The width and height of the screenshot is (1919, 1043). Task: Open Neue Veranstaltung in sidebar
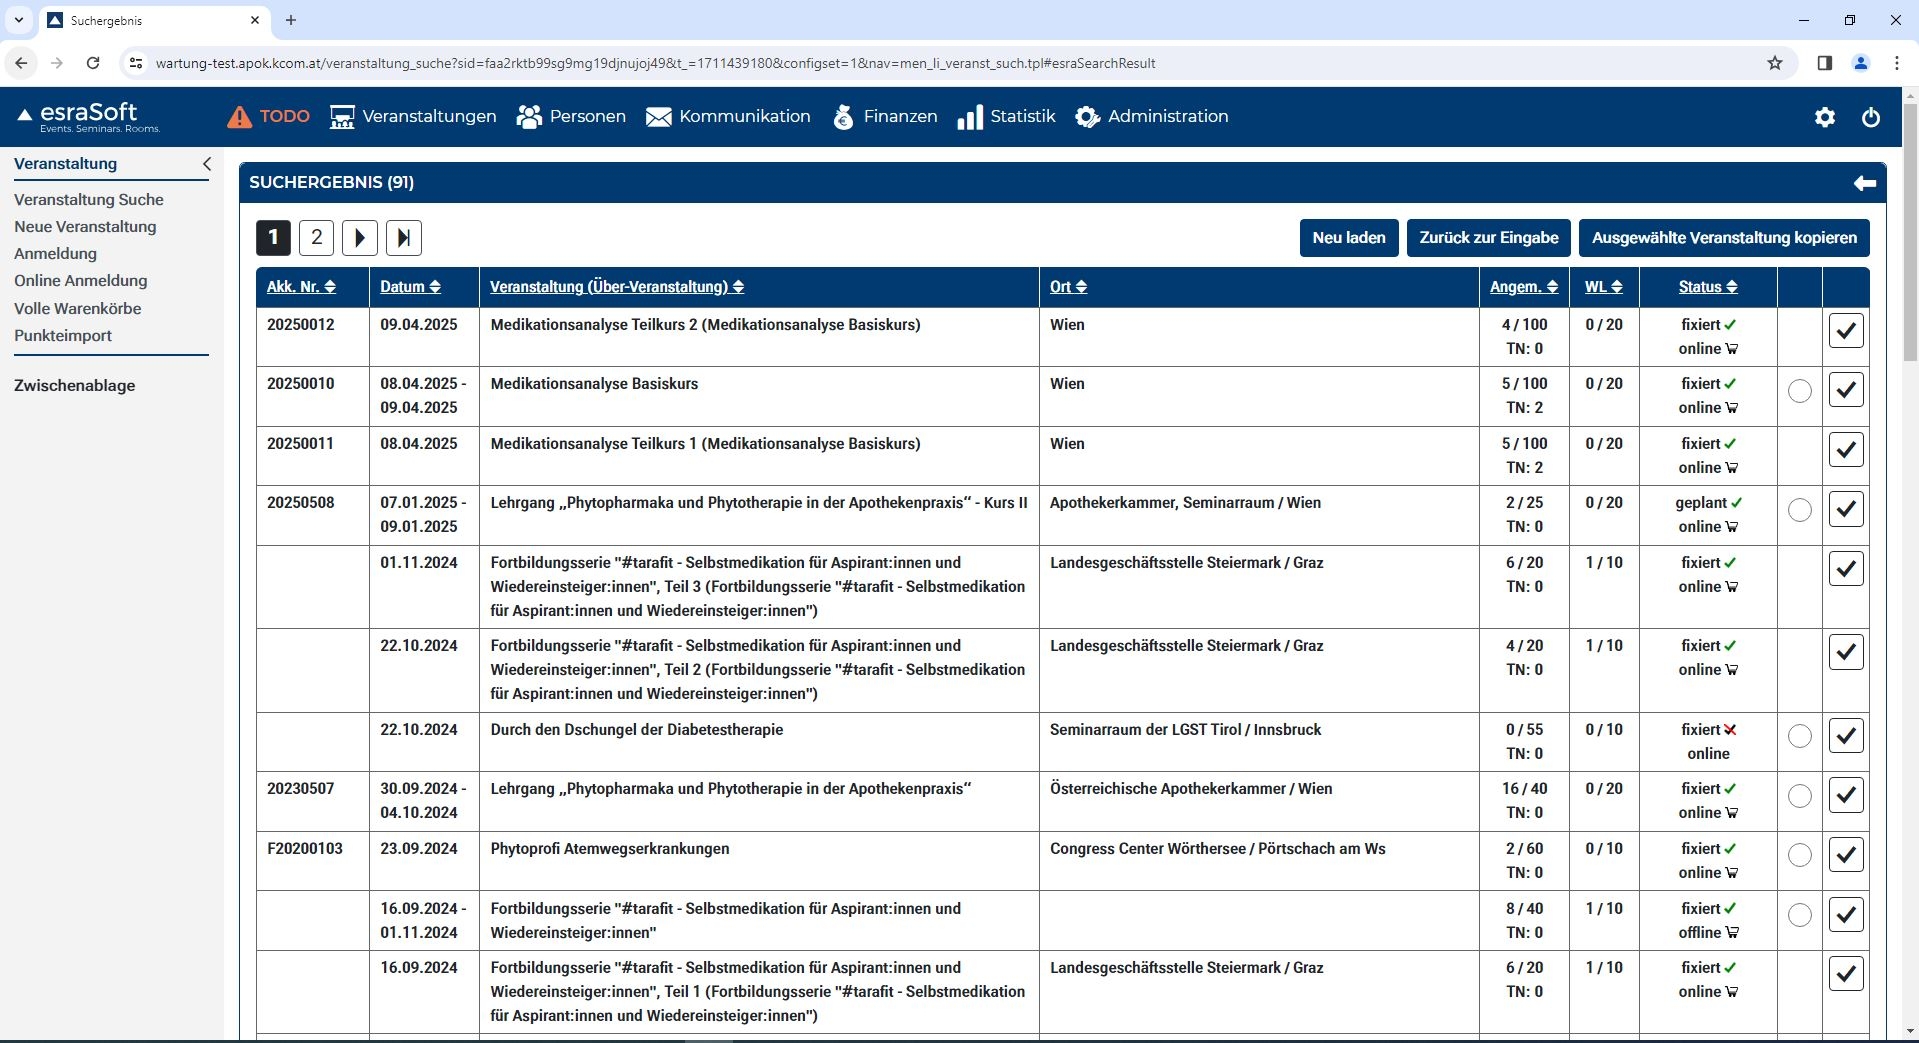click(x=85, y=227)
